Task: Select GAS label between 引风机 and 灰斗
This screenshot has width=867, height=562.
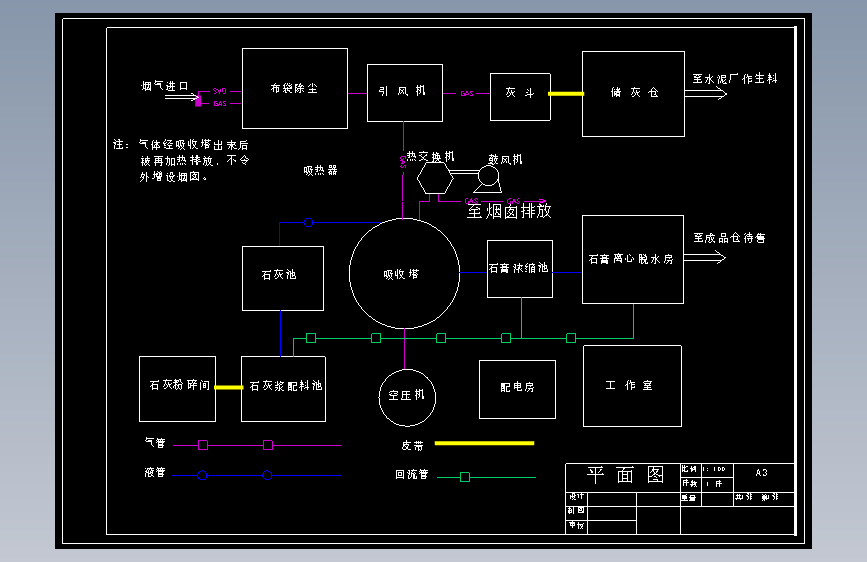Action: pos(467,93)
